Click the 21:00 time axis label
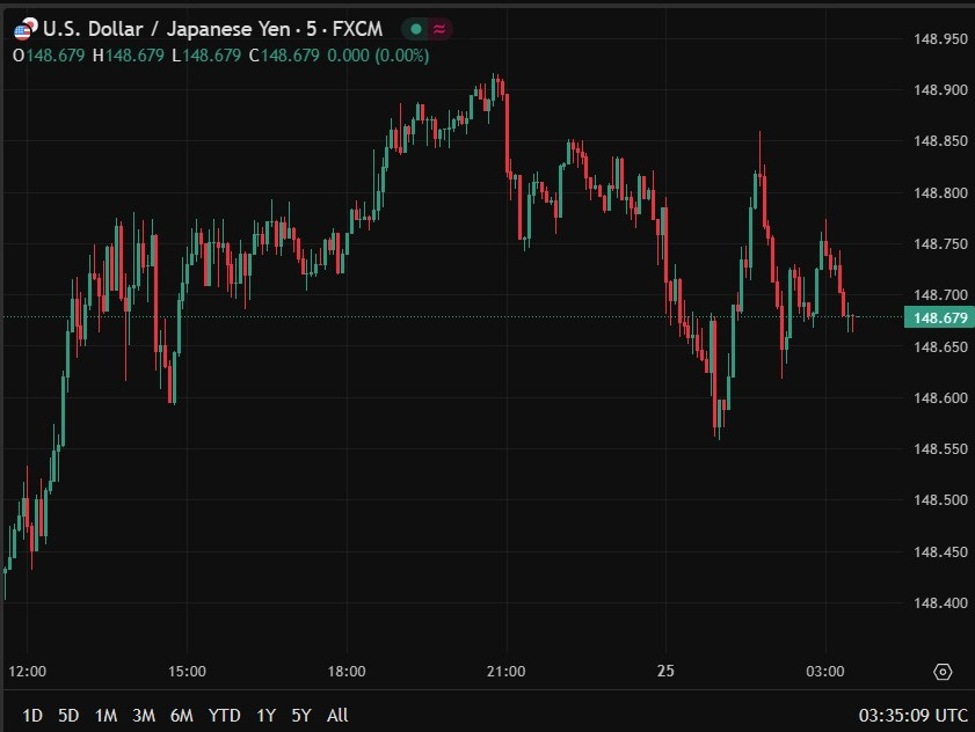The width and height of the screenshot is (975, 732). click(506, 671)
